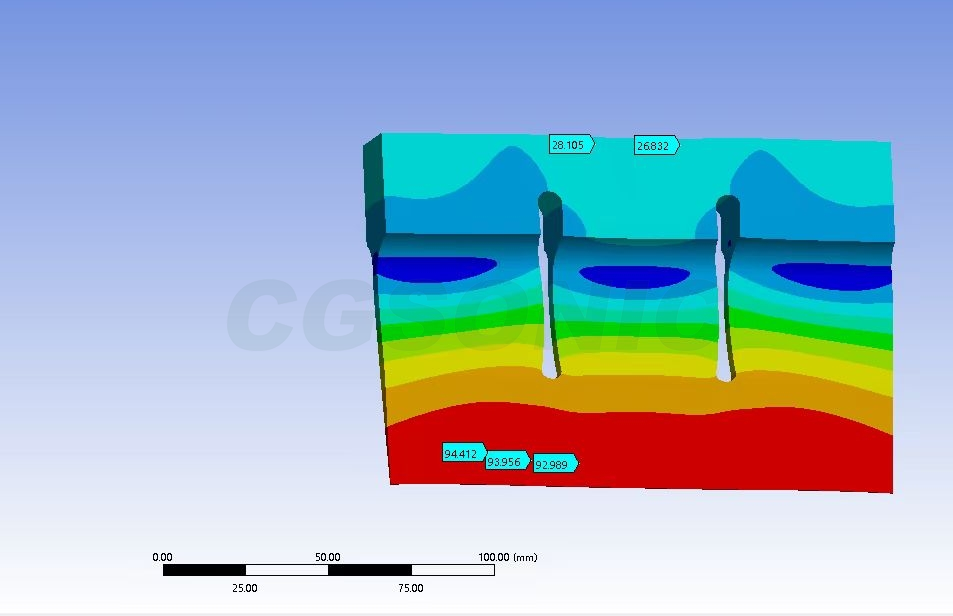
Task: Select the bottom end of the right slot
Action: click(726, 374)
